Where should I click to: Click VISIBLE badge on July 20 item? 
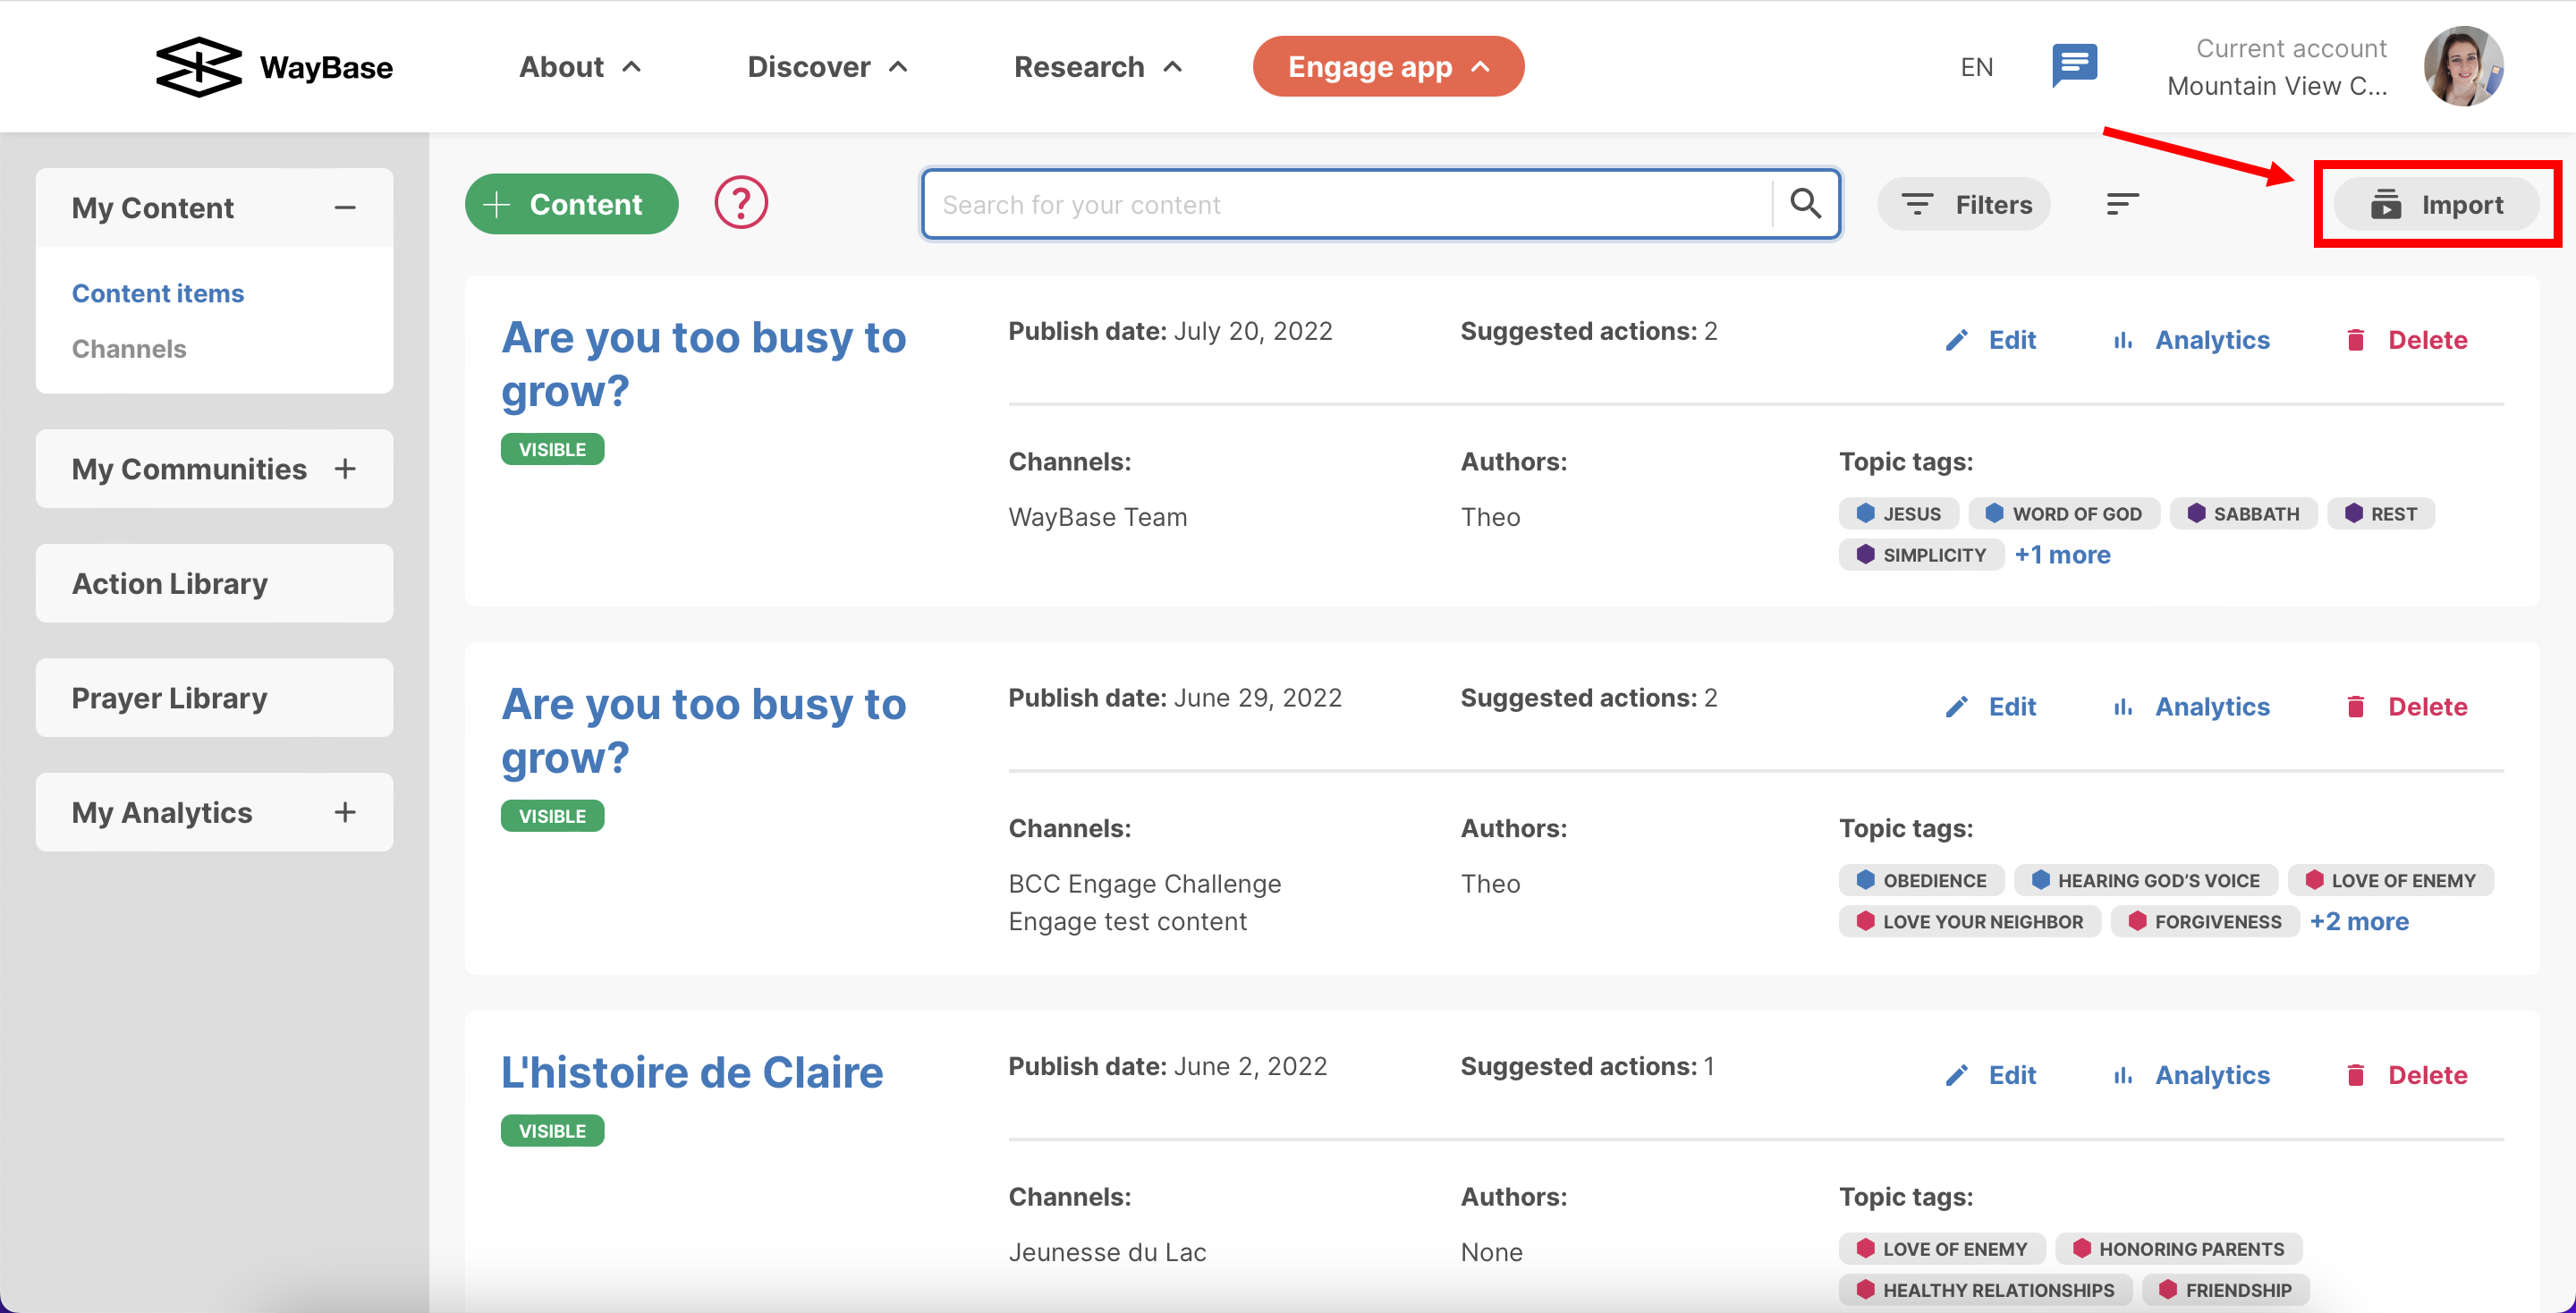click(552, 449)
